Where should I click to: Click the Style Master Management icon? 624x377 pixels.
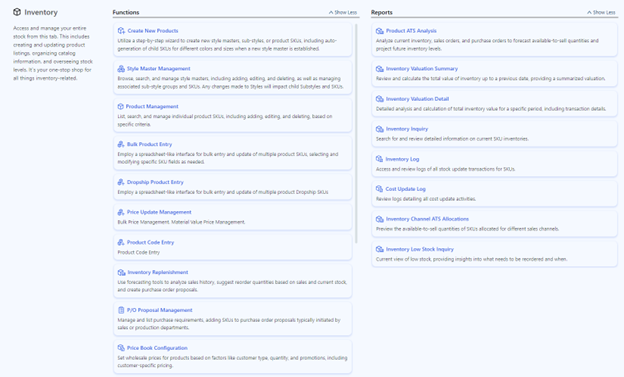point(121,68)
